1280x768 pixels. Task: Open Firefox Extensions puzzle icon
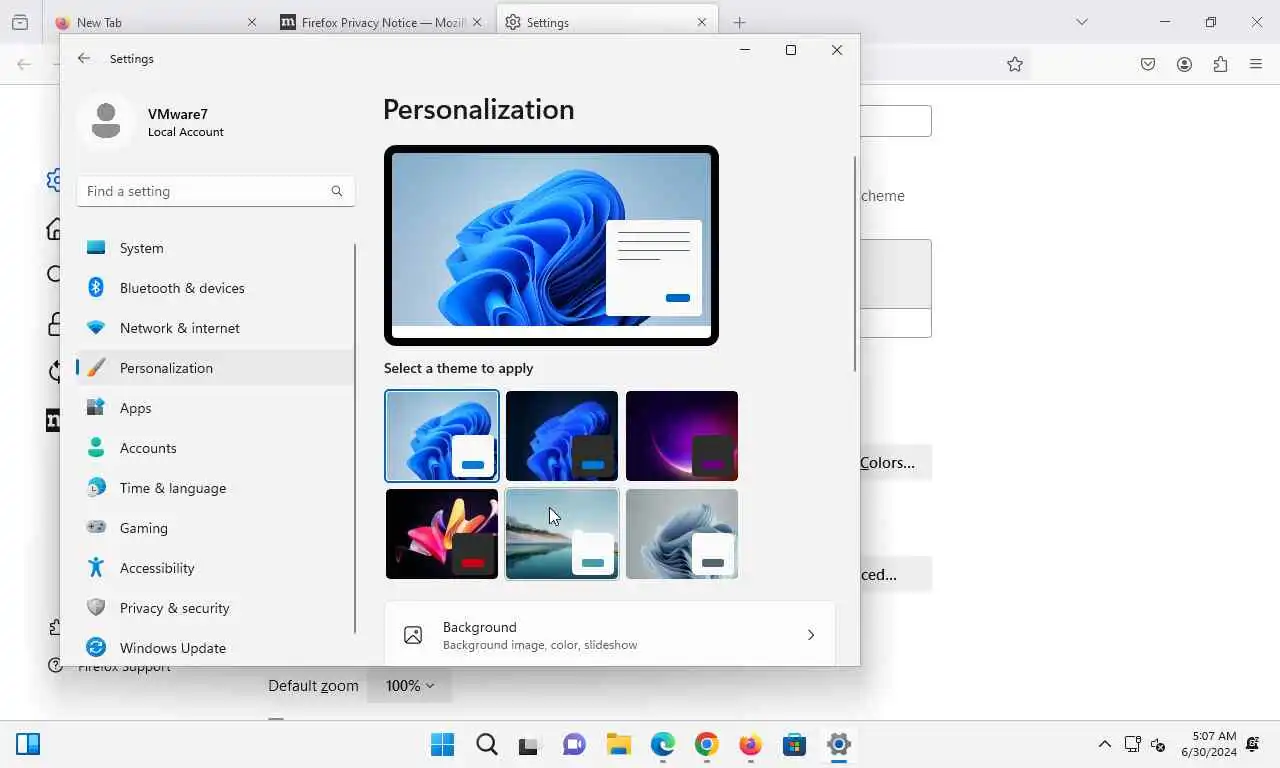pyautogui.click(x=1220, y=64)
